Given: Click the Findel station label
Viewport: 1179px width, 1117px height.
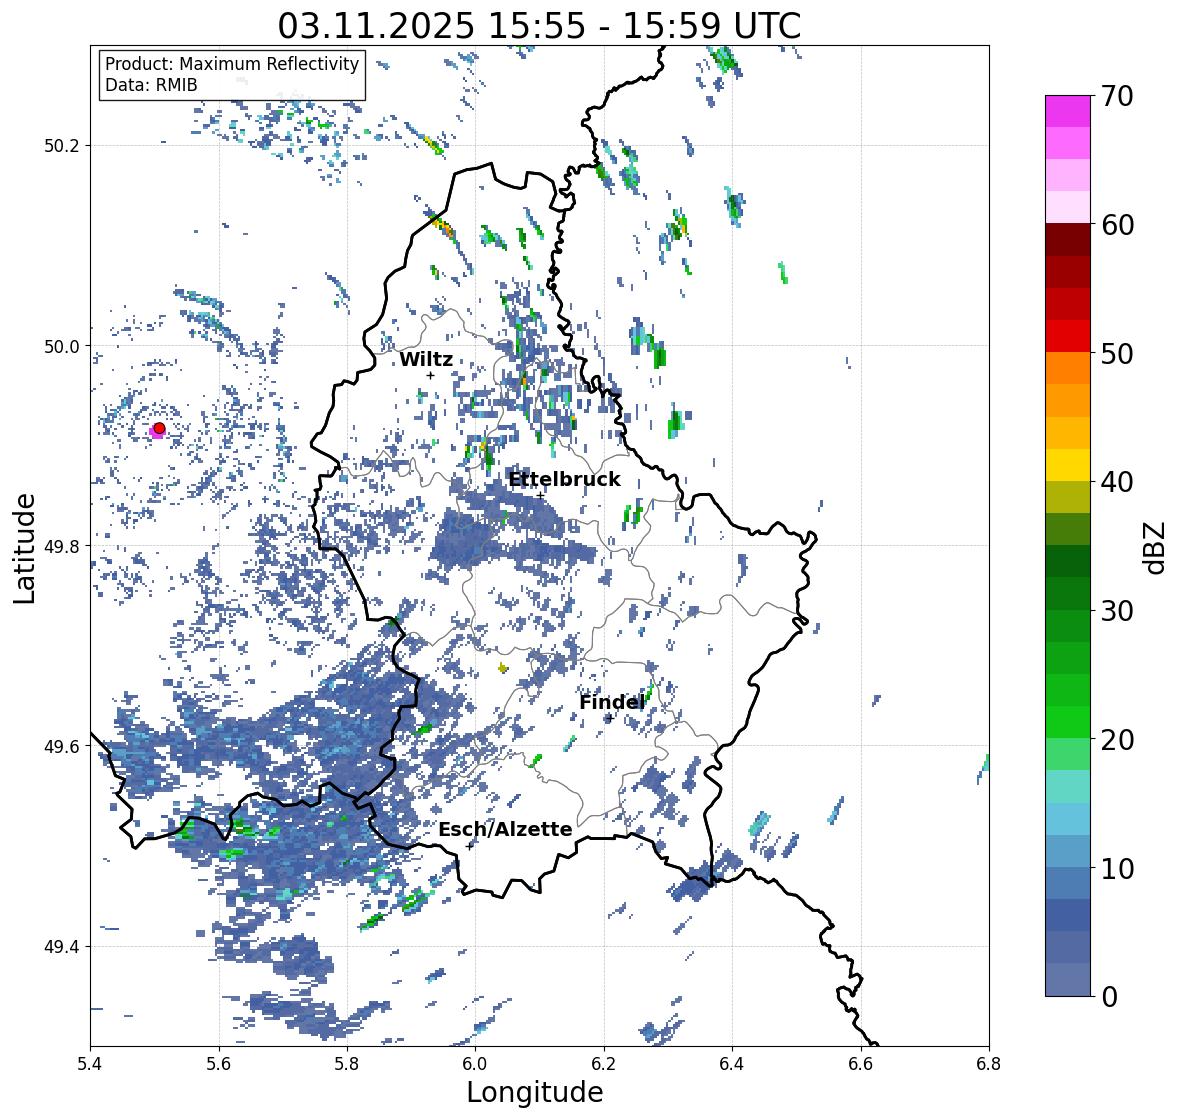Looking at the screenshot, I should click(612, 702).
